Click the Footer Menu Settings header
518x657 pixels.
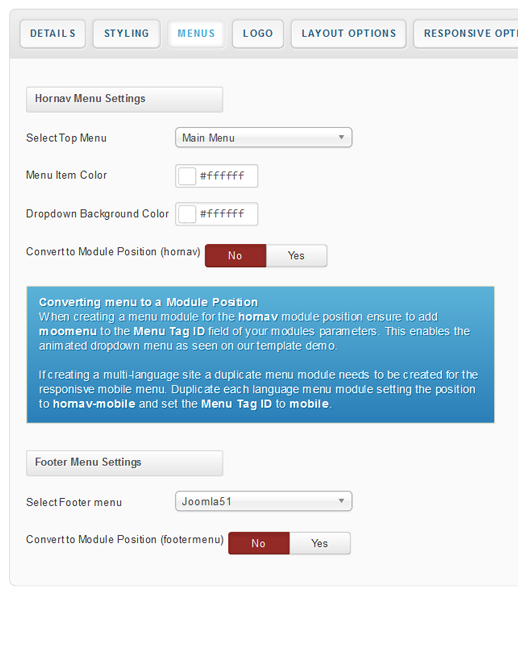[124, 463]
